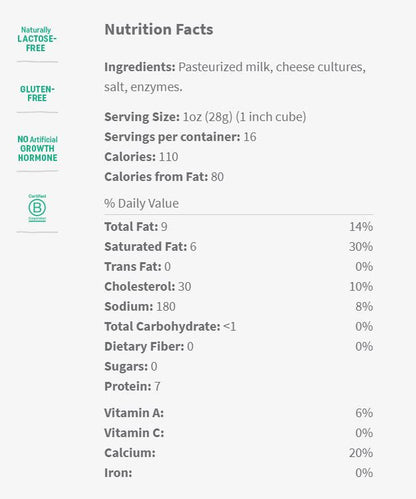Click the Cholesterol row
Image resolution: width=416 pixels, height=499 pixels.
(x=239, y=287)
